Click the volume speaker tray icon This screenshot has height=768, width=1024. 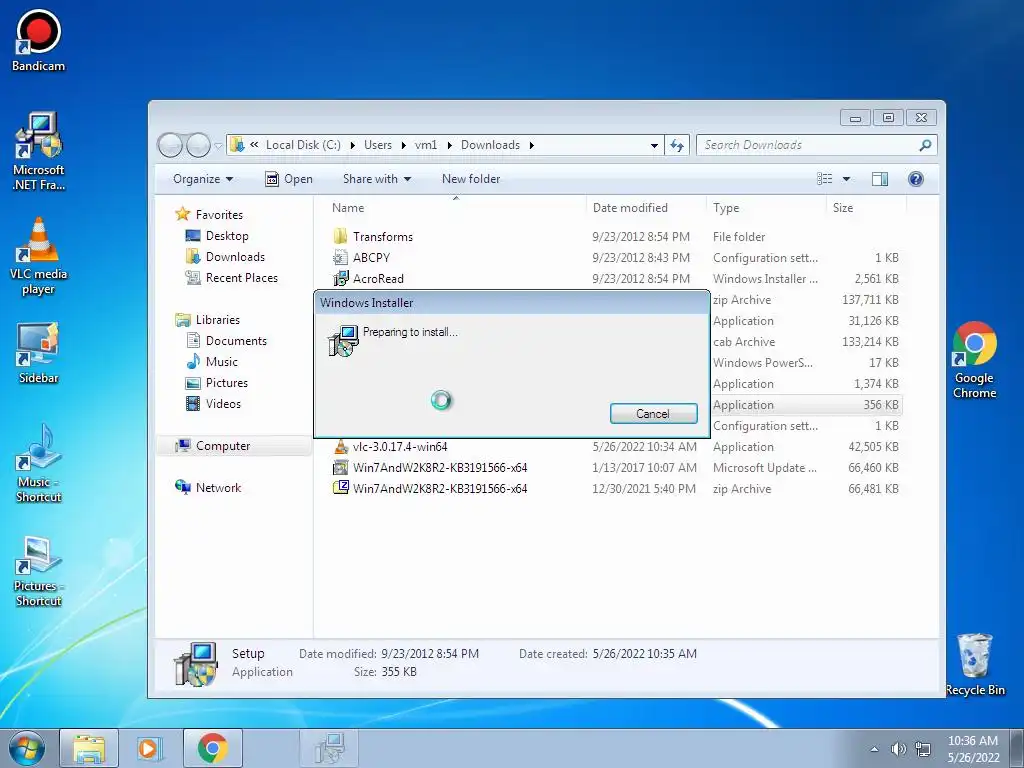[899, 749]
